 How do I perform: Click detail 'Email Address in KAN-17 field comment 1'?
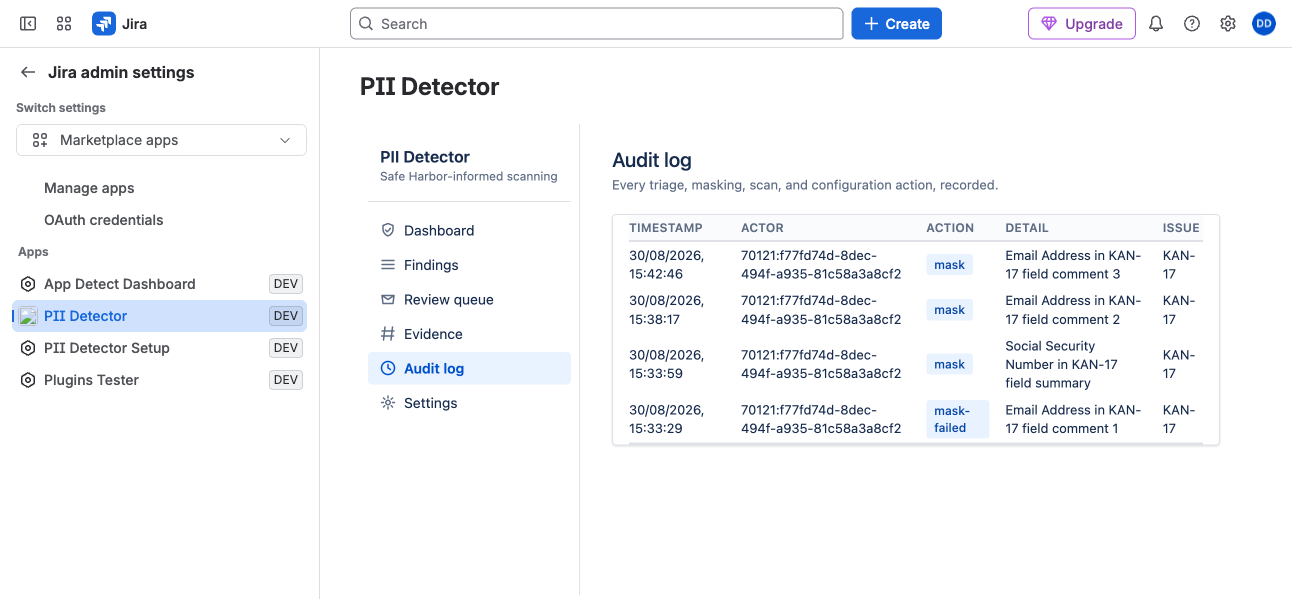click(x=1072, y=419)
